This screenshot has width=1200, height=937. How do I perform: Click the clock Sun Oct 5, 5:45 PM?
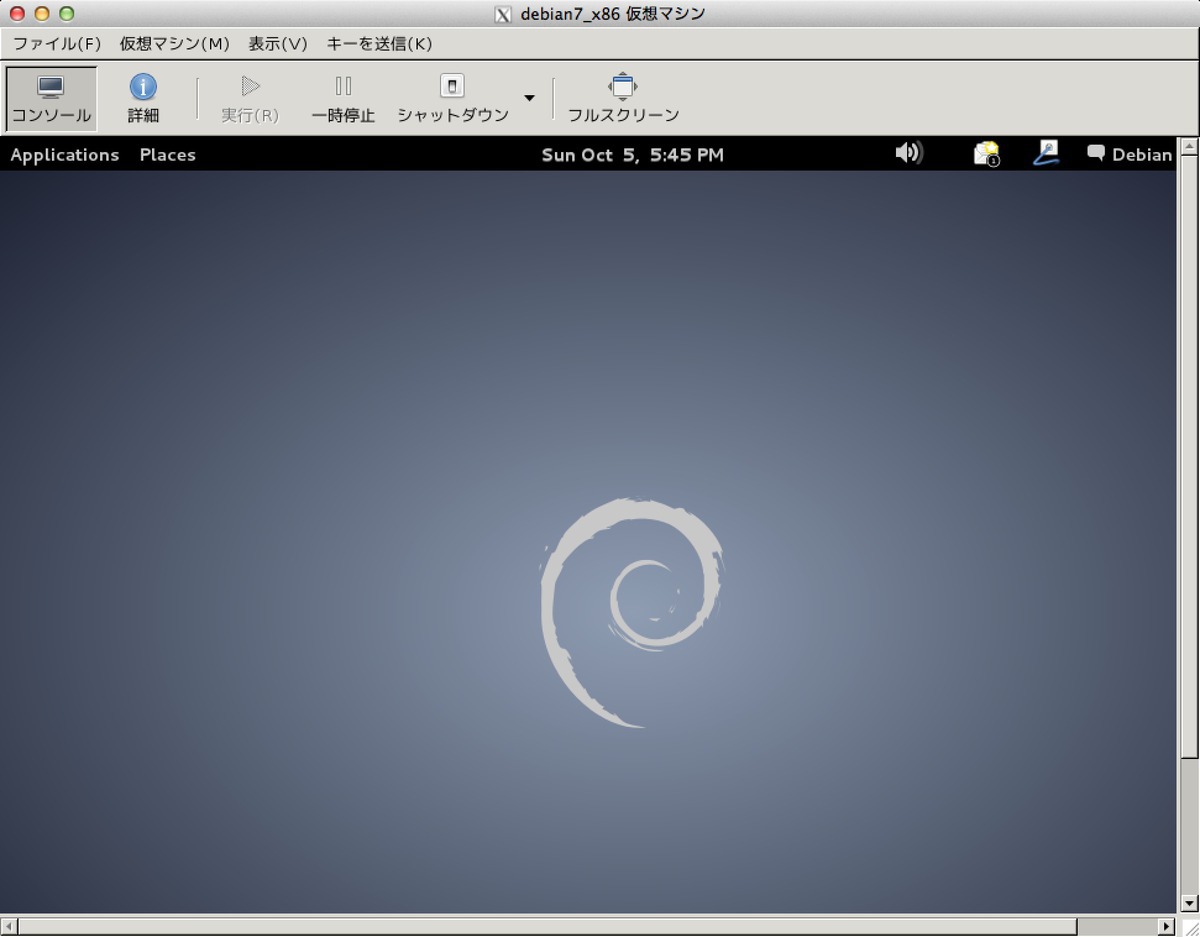pyautogui.click(x=633, y=154)
